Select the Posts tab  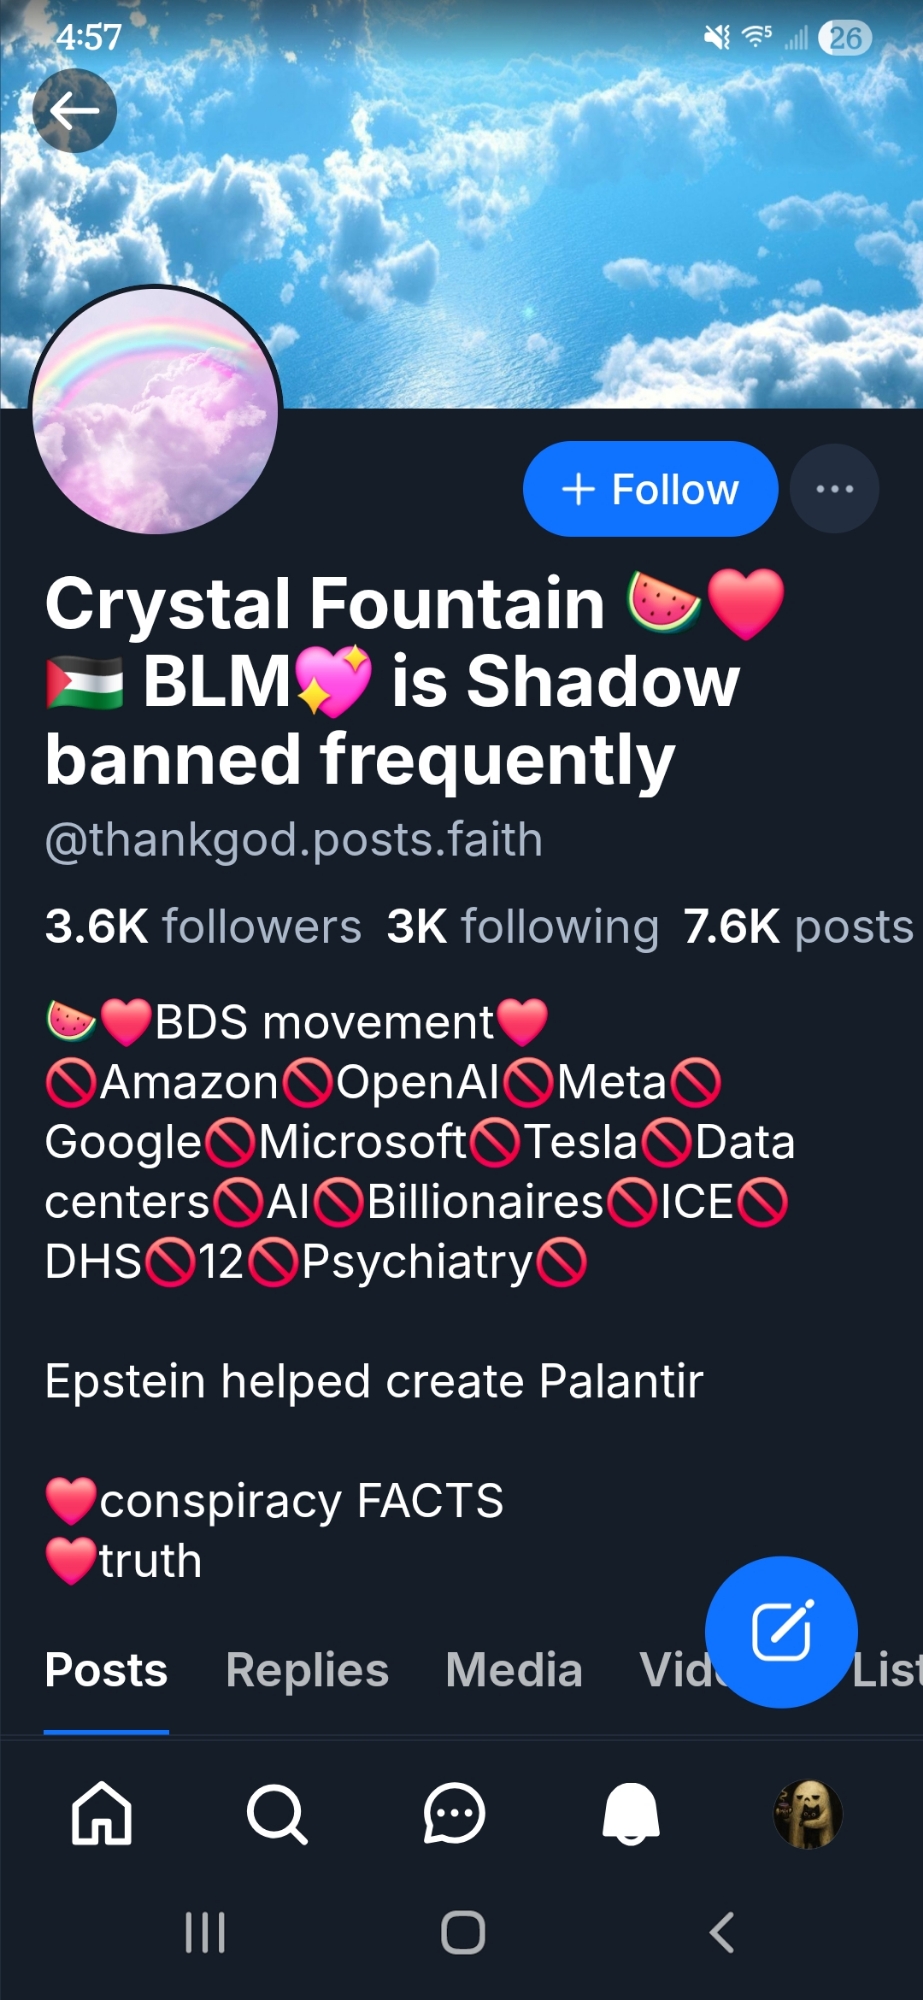(106, 1670)
